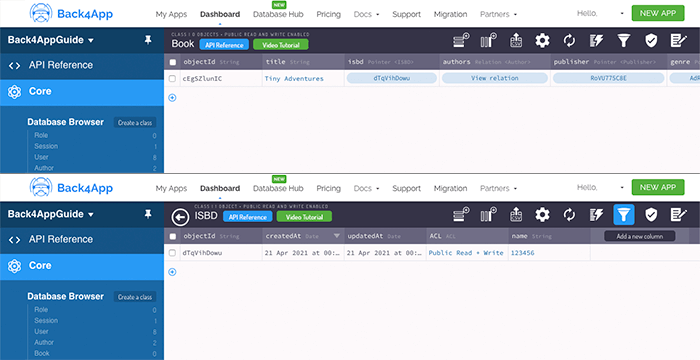Open the Docs dropdown in the lower navigation

367,188
